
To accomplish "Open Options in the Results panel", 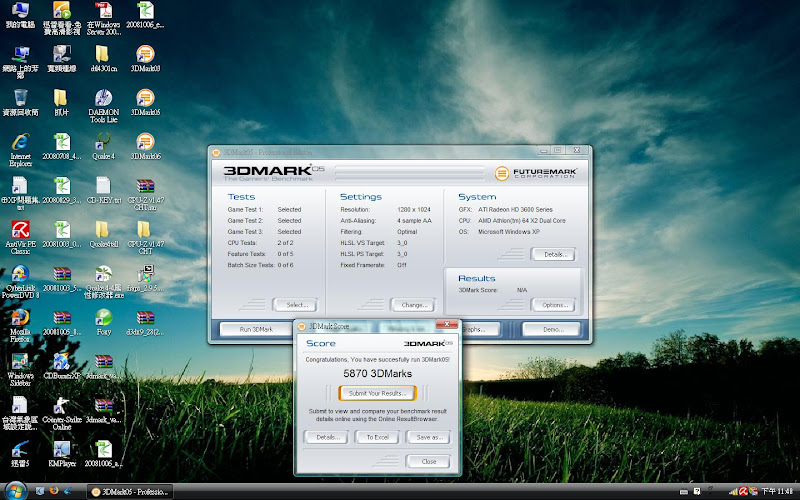I will 555,304.
